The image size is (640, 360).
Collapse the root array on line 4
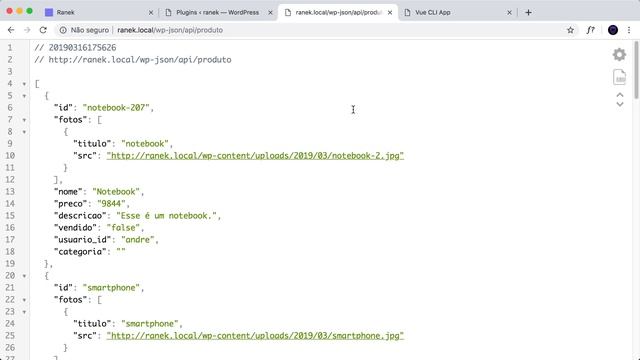click(x=24, y=84)
